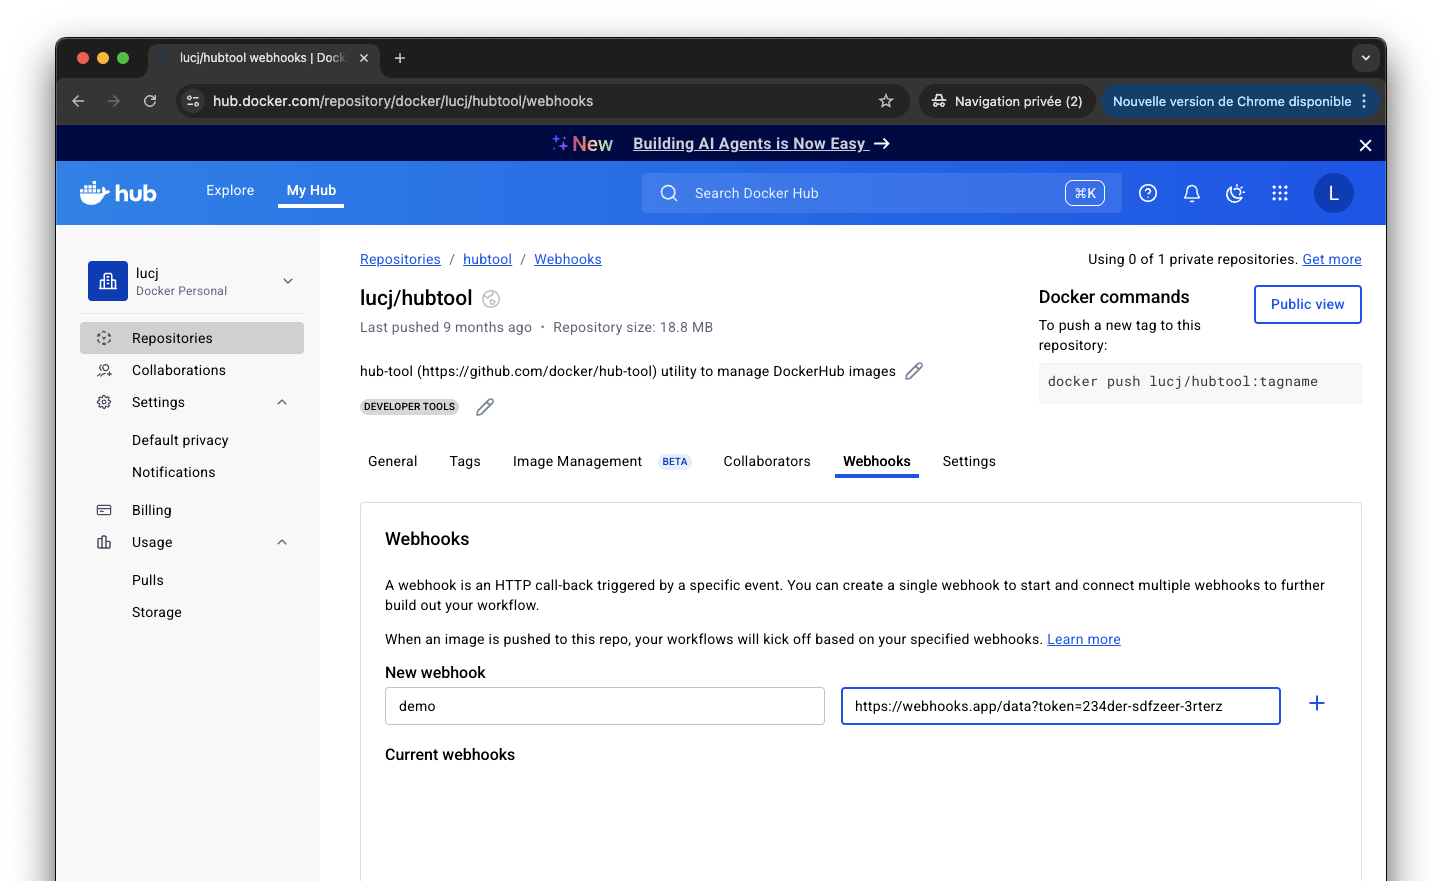Open Default privacy settings
The width and height of the screenshot is (1442, 881).
180,440
